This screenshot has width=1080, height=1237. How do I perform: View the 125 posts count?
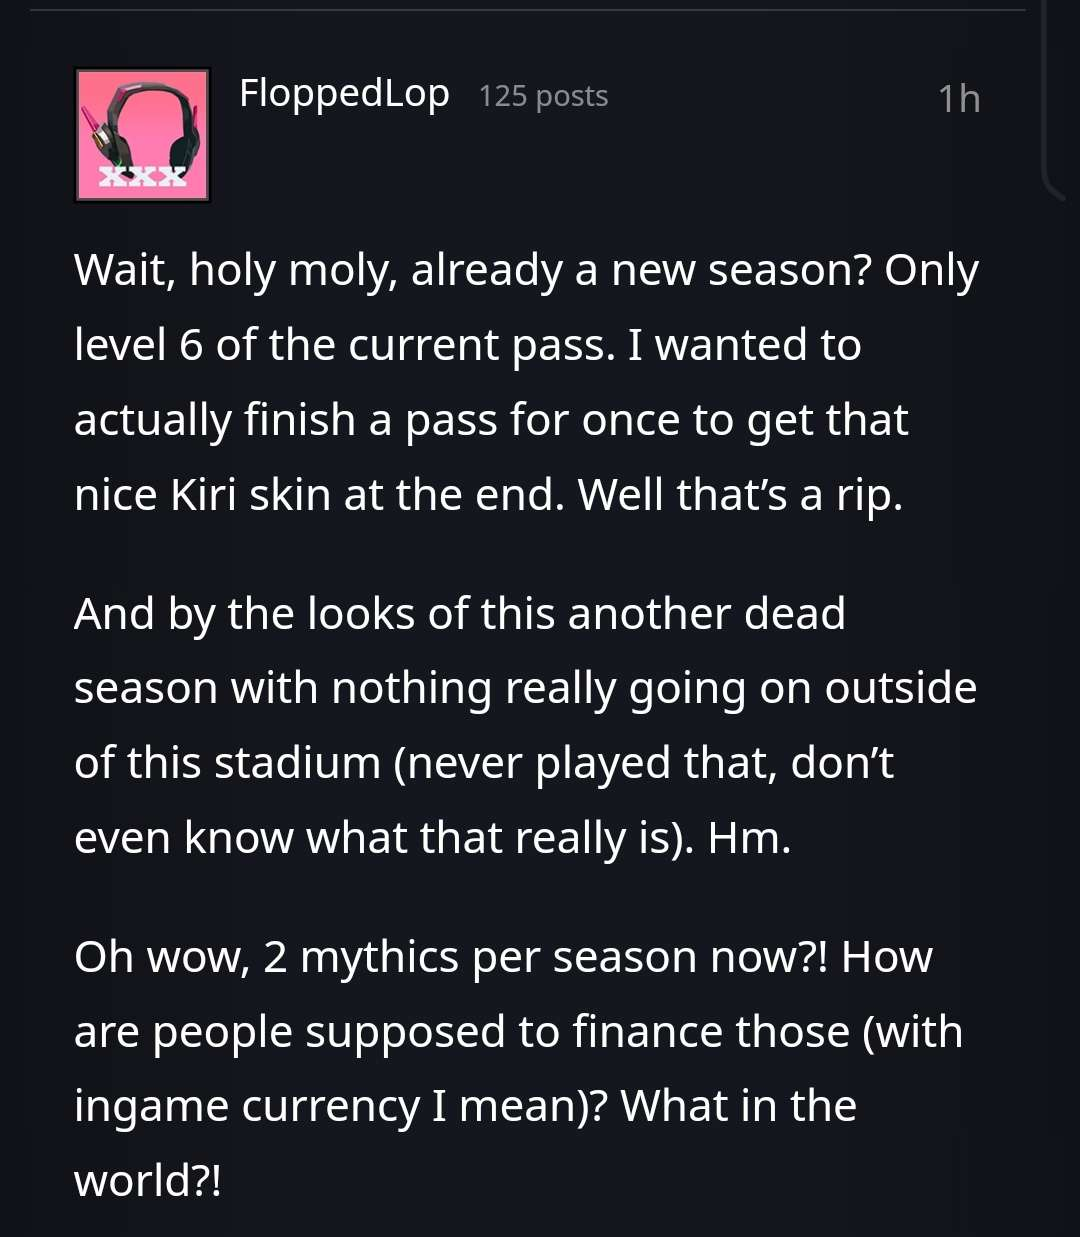pyautogui.click(x=543, y=96)
